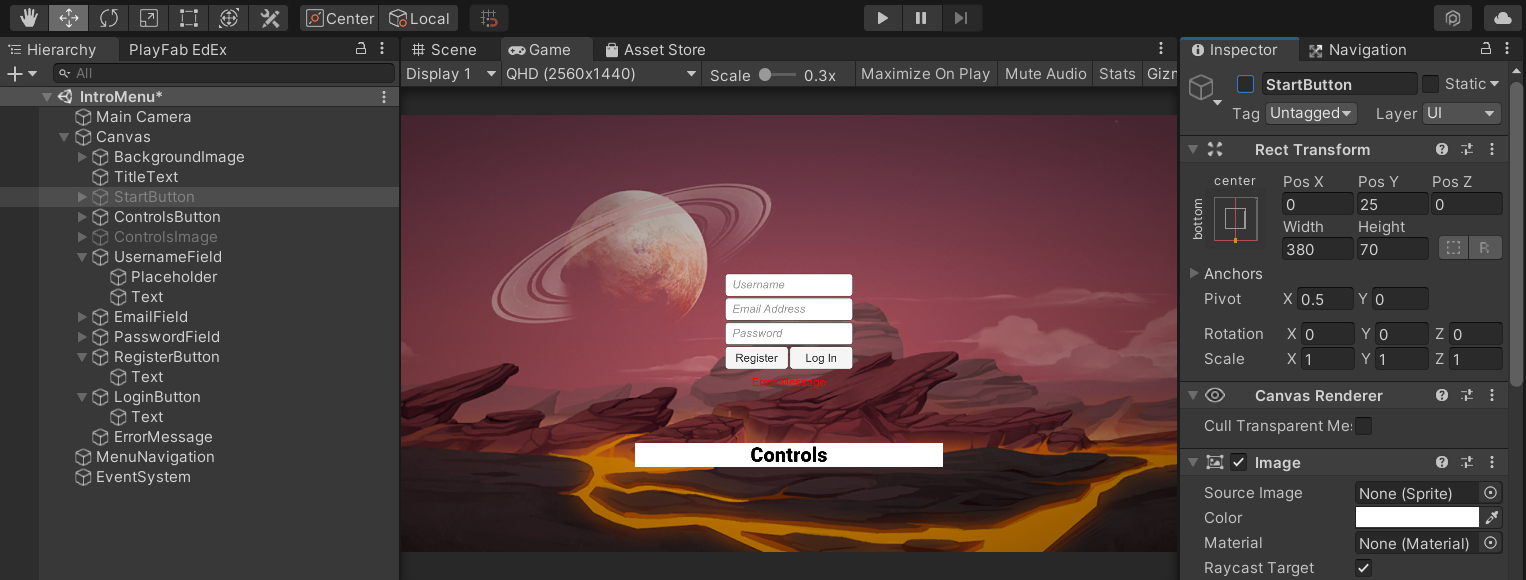Pick Source Image sprite object
The height and width of the screenshot is (580, 1526).
1491,493
